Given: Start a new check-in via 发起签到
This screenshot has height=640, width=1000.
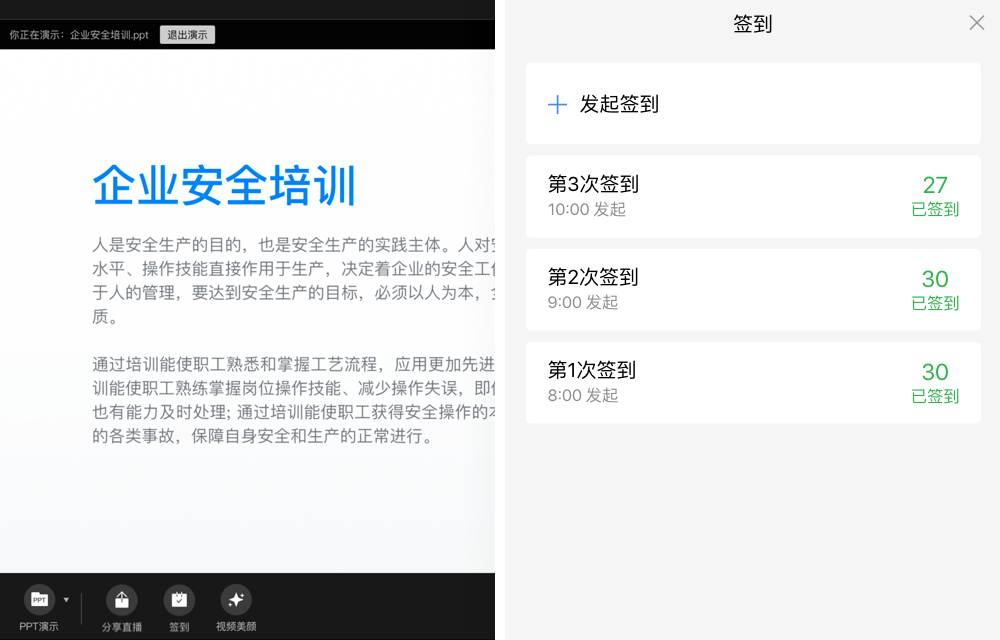Looking at the screenshot, I should coord(753,103).
